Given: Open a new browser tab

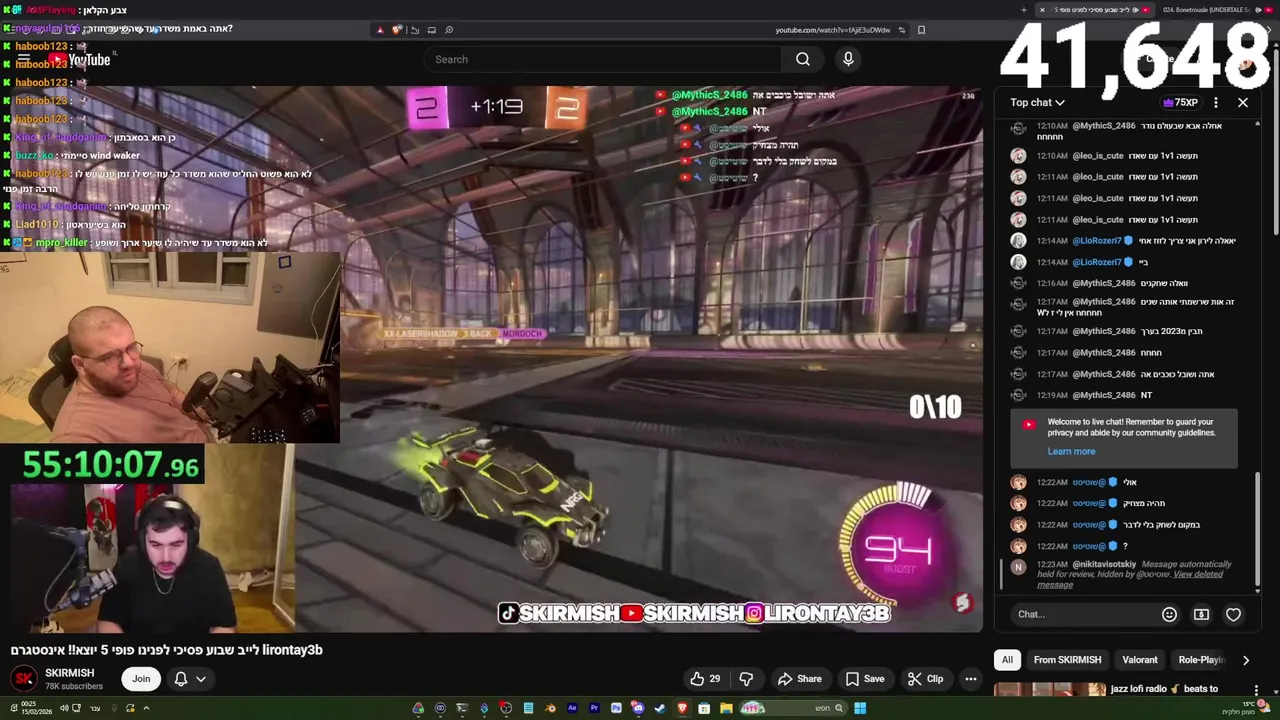Looking at the screenshot, I should tap(1023, 10).
